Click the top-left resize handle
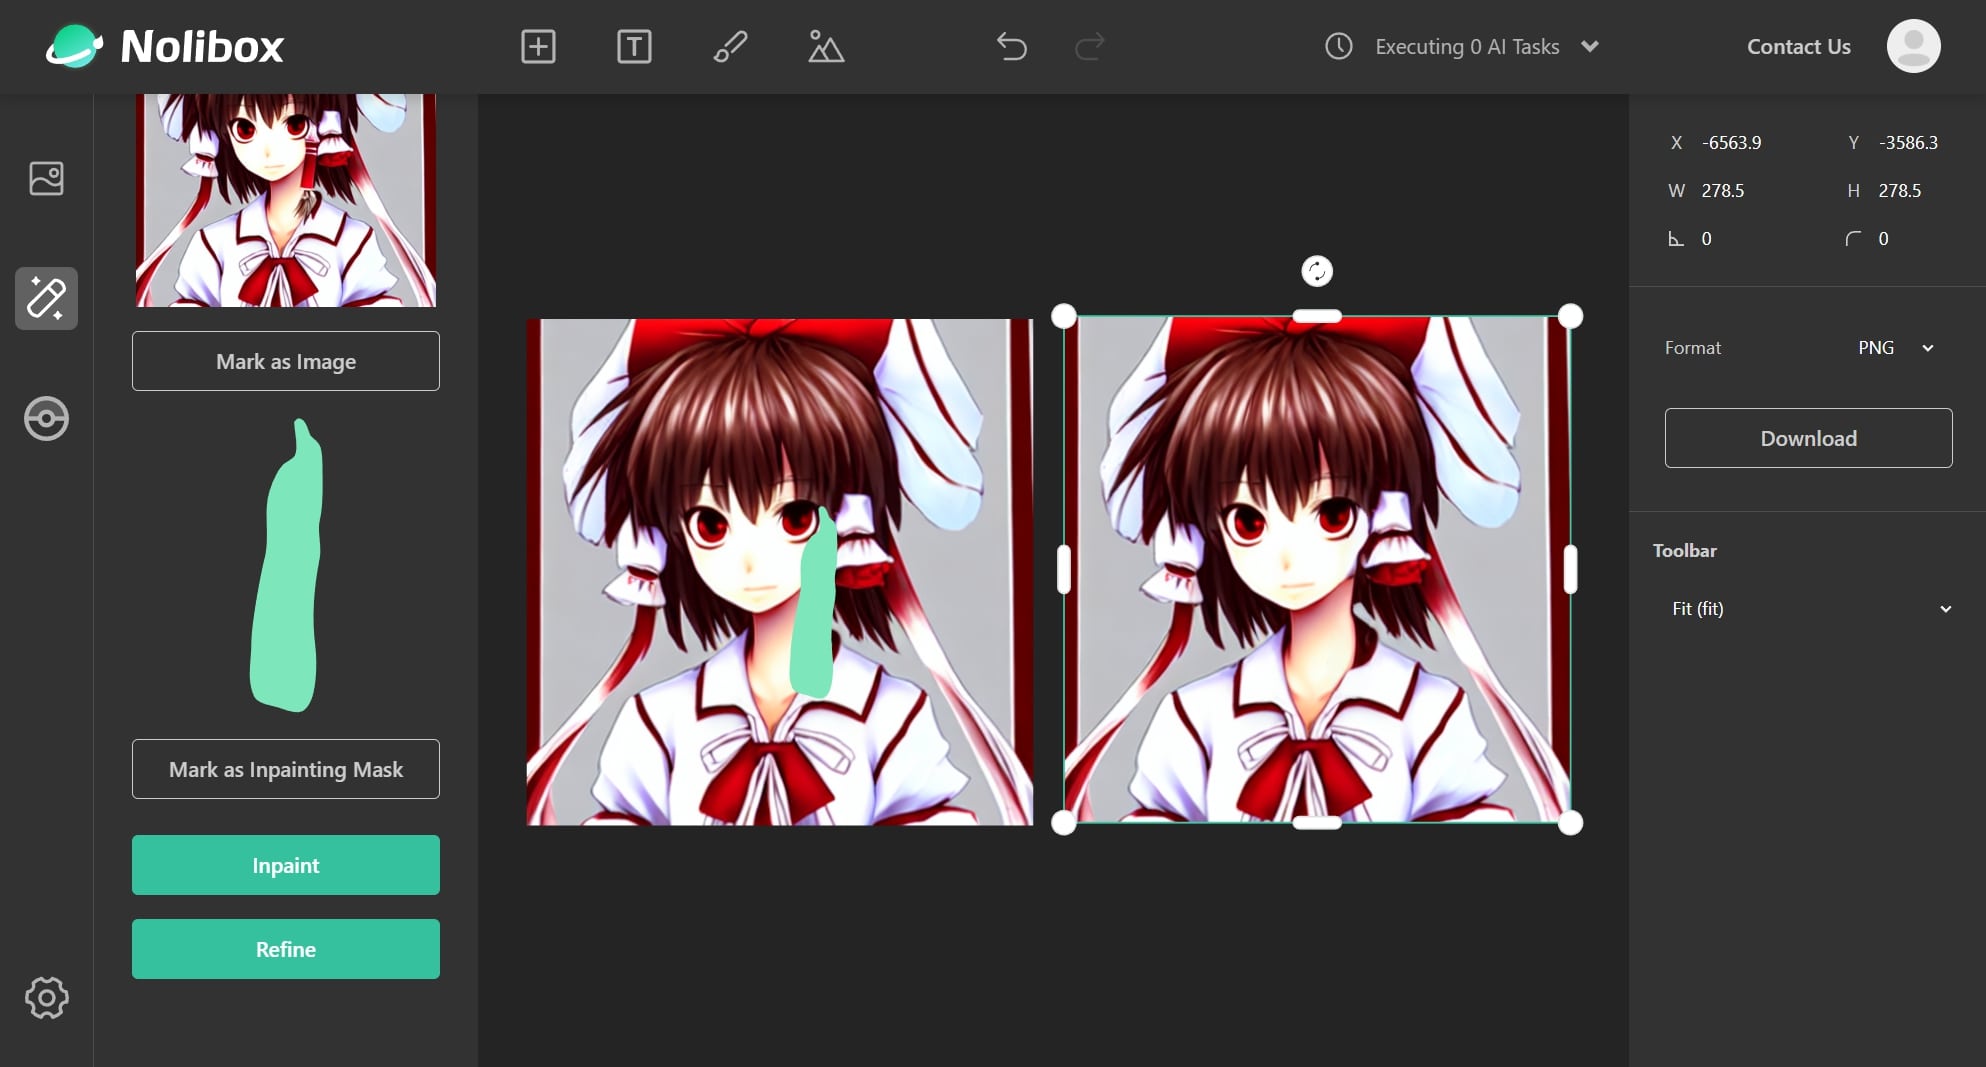The height and width of the screenshot is (1067, 1986). (1064, 316)
